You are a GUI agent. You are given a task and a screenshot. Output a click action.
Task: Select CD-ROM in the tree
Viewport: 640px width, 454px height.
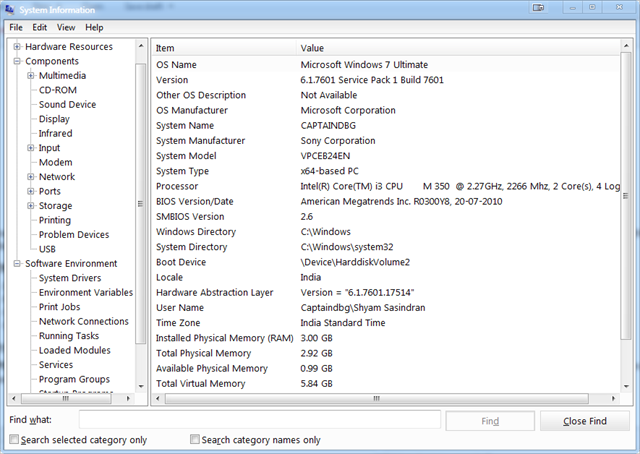coord(58,90)
